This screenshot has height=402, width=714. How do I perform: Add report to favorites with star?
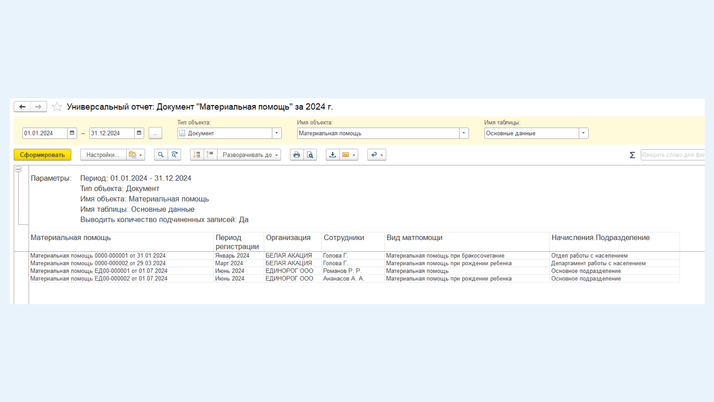click(x=57, y=107)
